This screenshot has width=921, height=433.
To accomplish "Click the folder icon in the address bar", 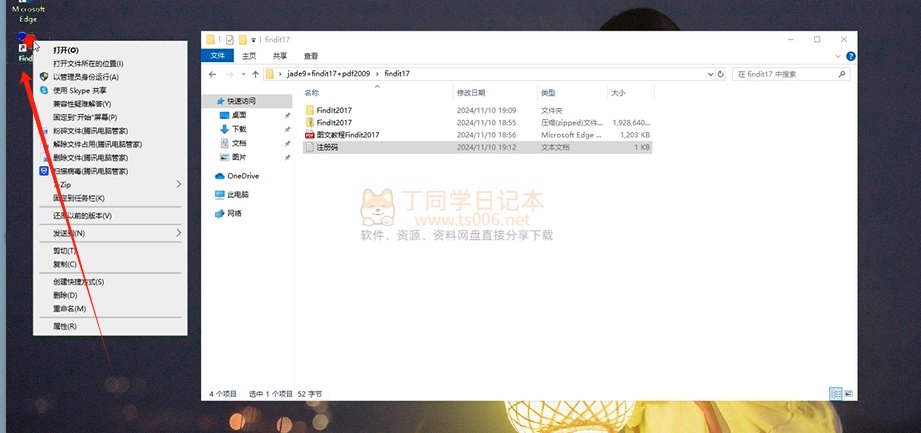I will click(x=270, y=74).
